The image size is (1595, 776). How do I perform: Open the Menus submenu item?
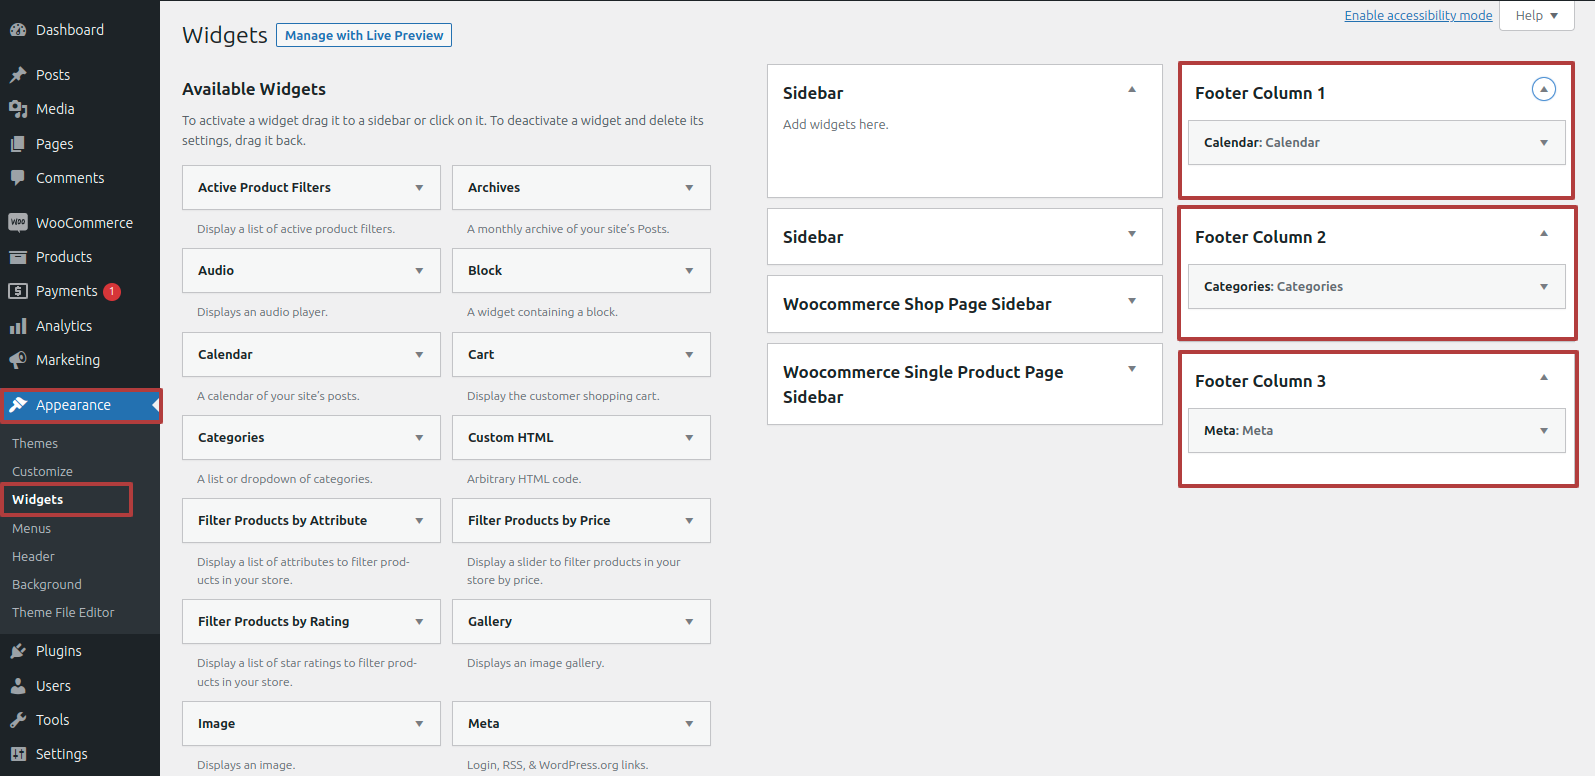[32, 528]
